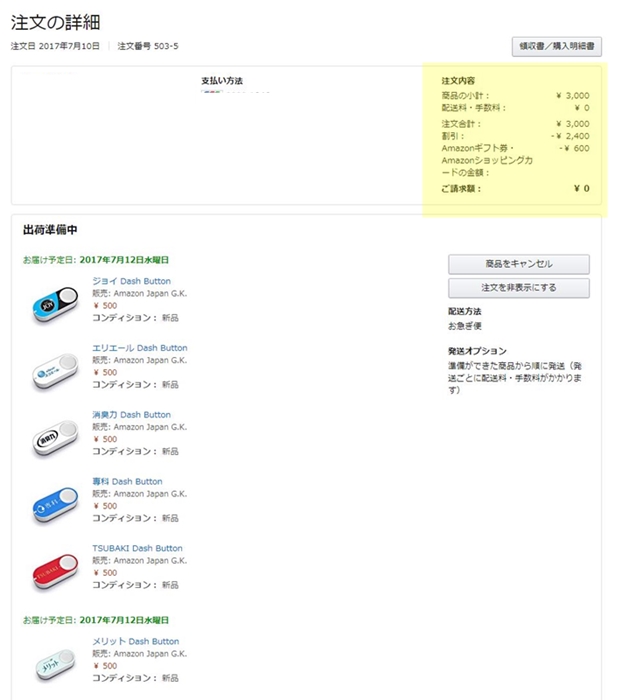Click the メリット Dash Button product image
621x700 pixels.
click(55, 665)
